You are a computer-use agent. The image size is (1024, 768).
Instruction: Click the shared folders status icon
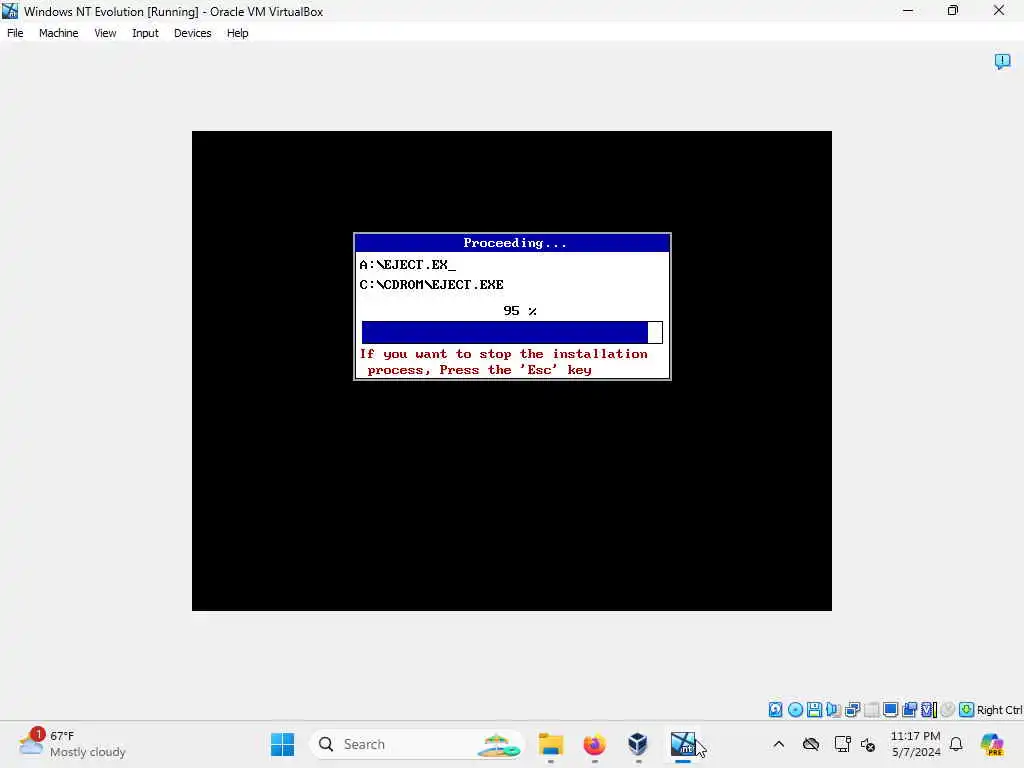click(909, 710)
